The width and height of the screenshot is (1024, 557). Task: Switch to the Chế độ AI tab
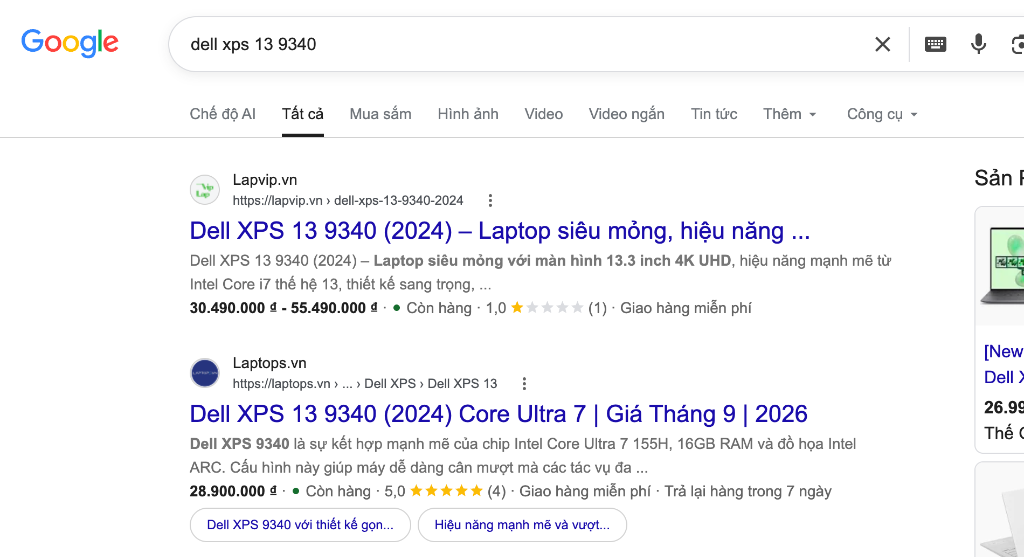coord(223,114)
